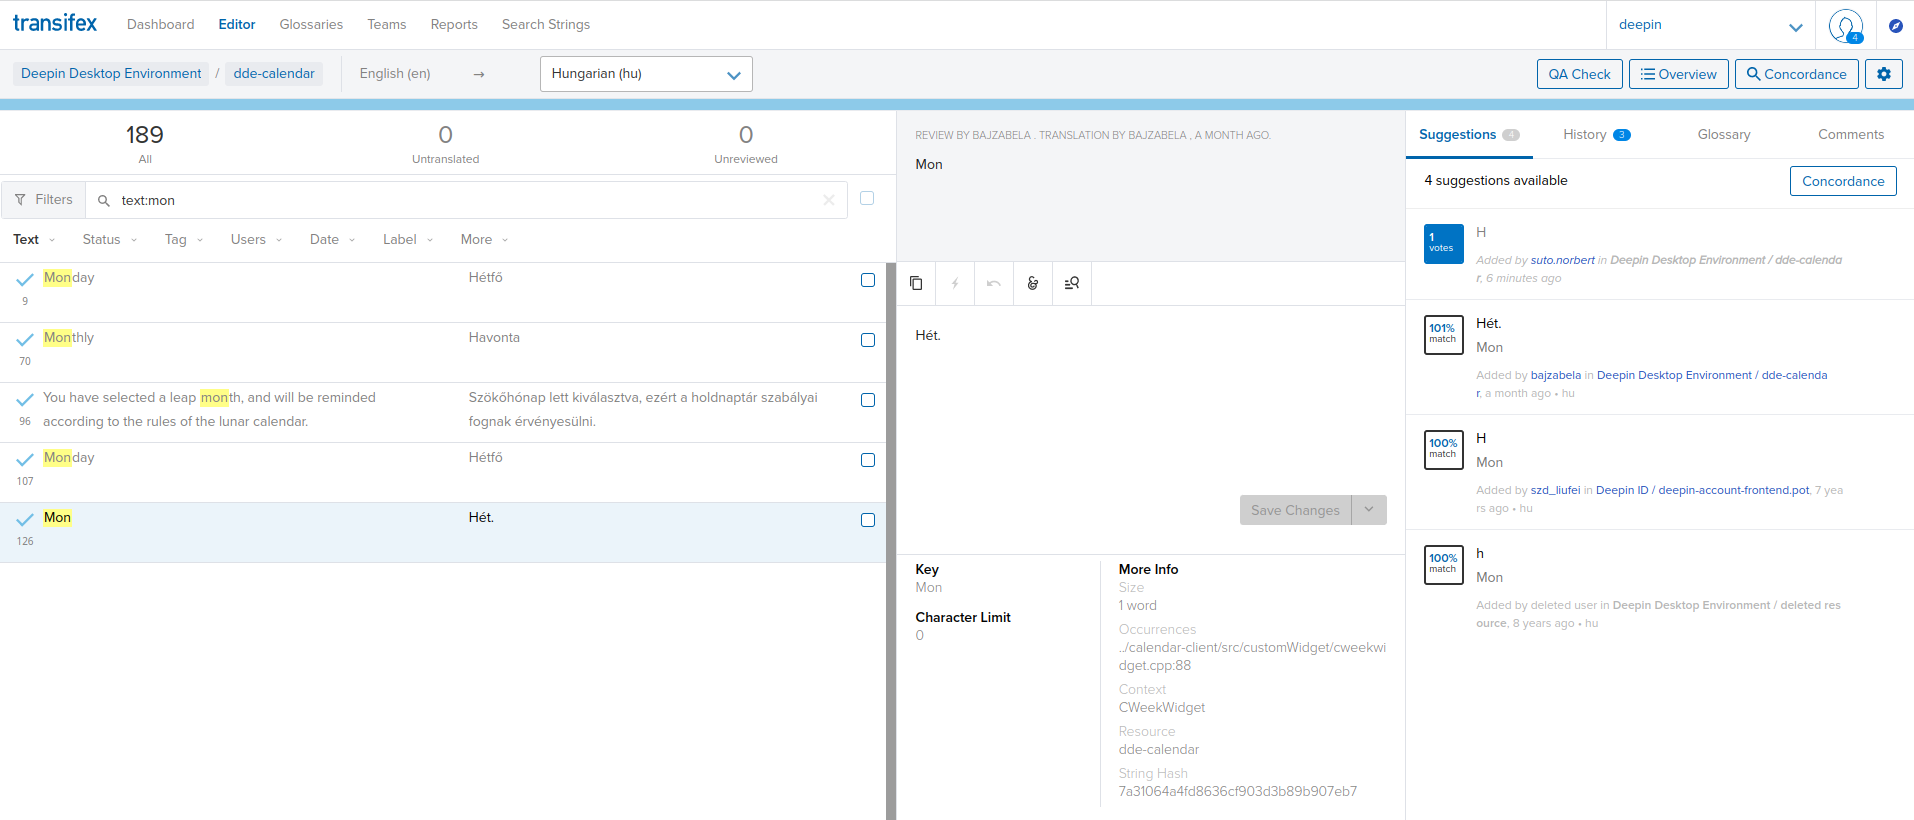Check the Monthly row checkbox

(868, 340)
